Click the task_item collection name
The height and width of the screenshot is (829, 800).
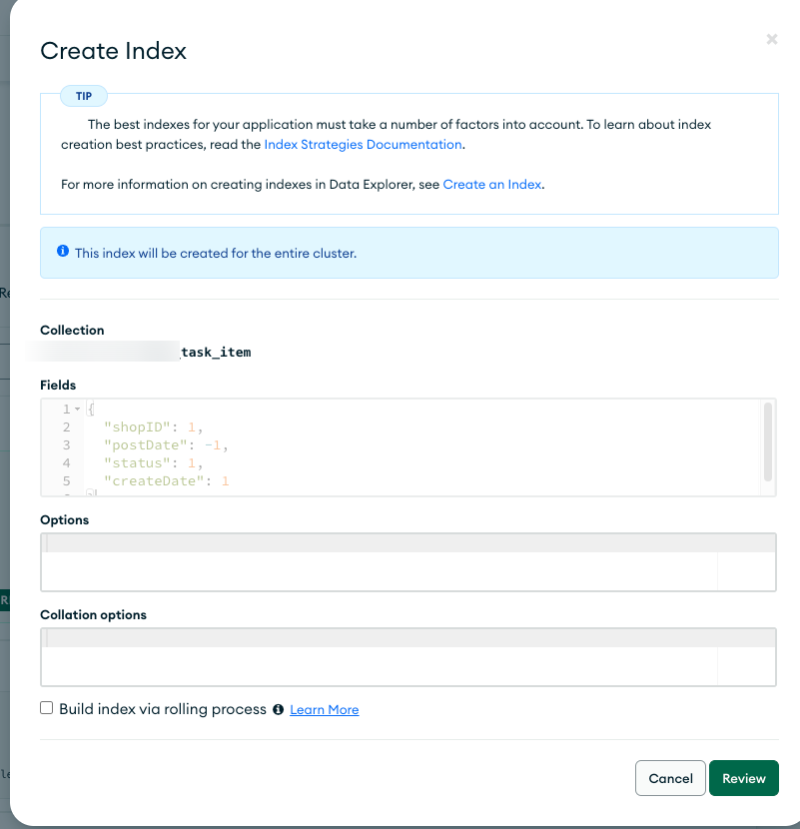coord(214,352)
